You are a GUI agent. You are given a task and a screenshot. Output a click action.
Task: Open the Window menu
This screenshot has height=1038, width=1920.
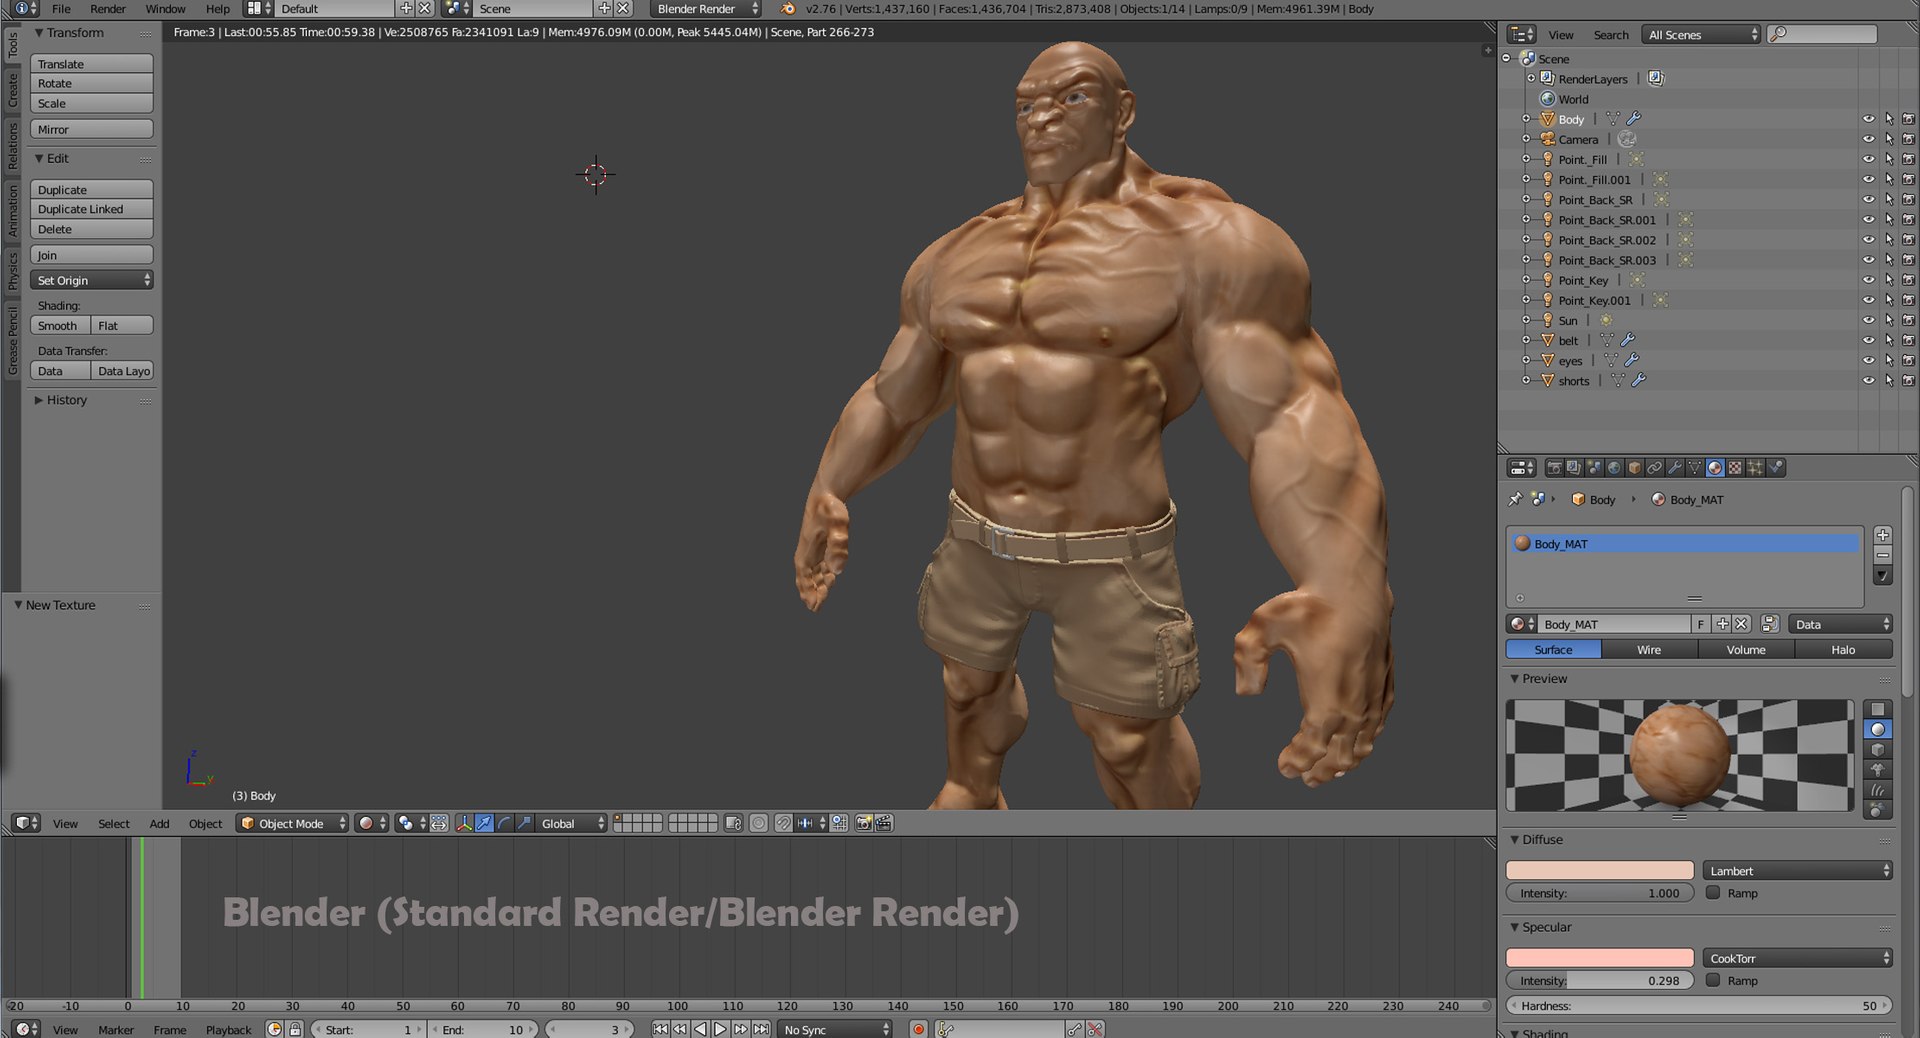click(165, 9)
